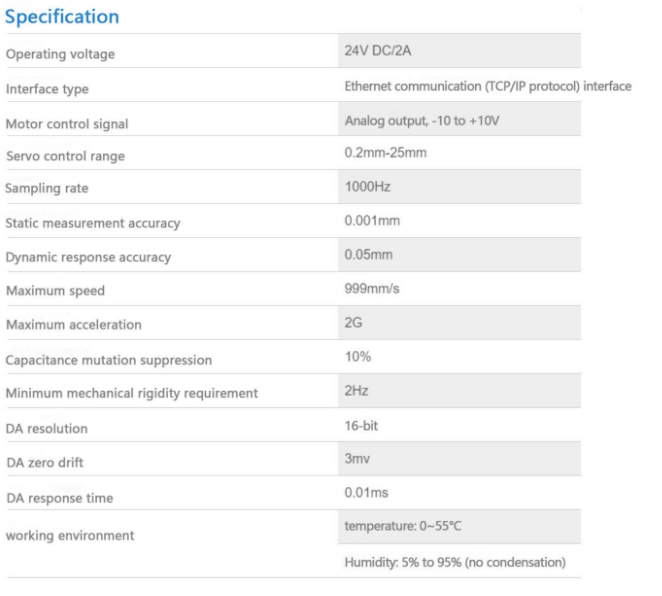
Task: Select the DA zero drift label
Action: [x=45, y=463]
